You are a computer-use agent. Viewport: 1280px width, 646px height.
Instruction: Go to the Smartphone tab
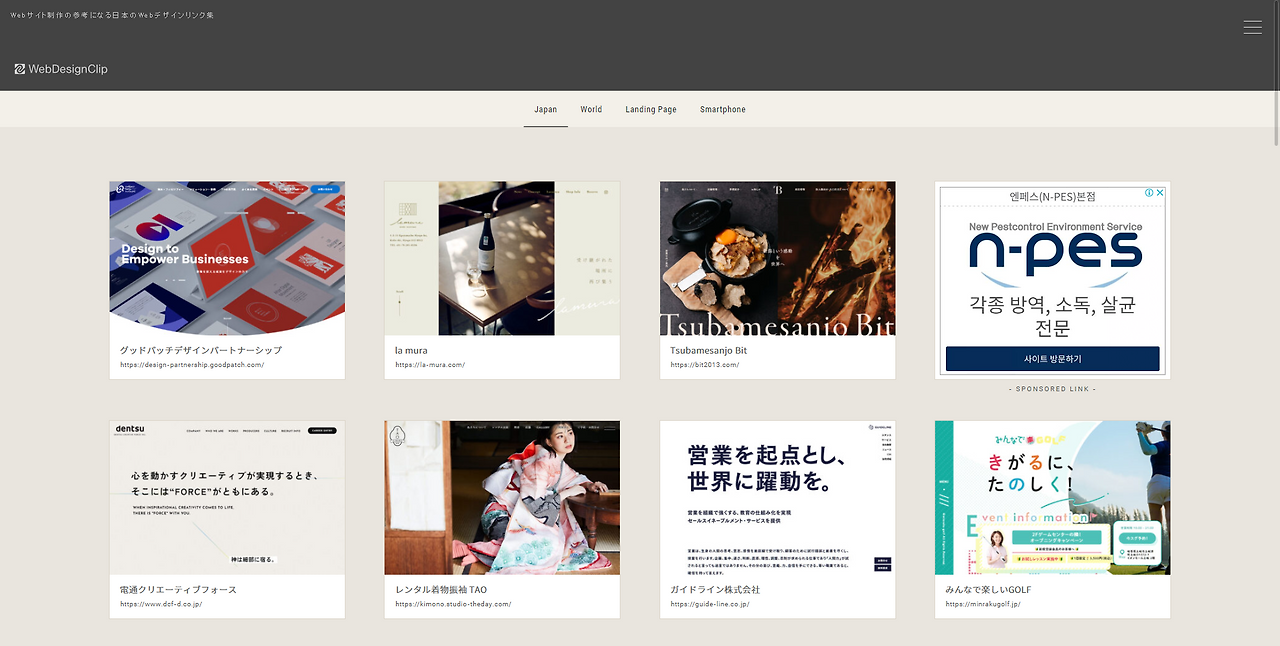tap(723, 109)
